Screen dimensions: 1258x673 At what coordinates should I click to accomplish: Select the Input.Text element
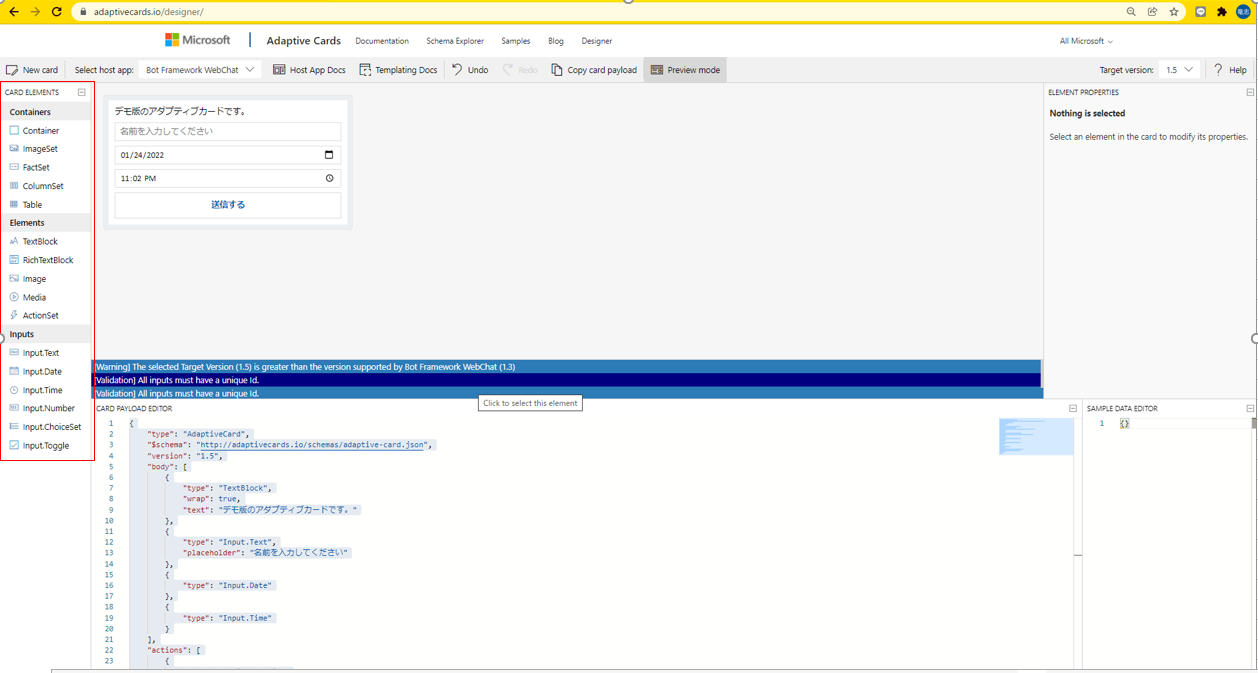point(34,353)
